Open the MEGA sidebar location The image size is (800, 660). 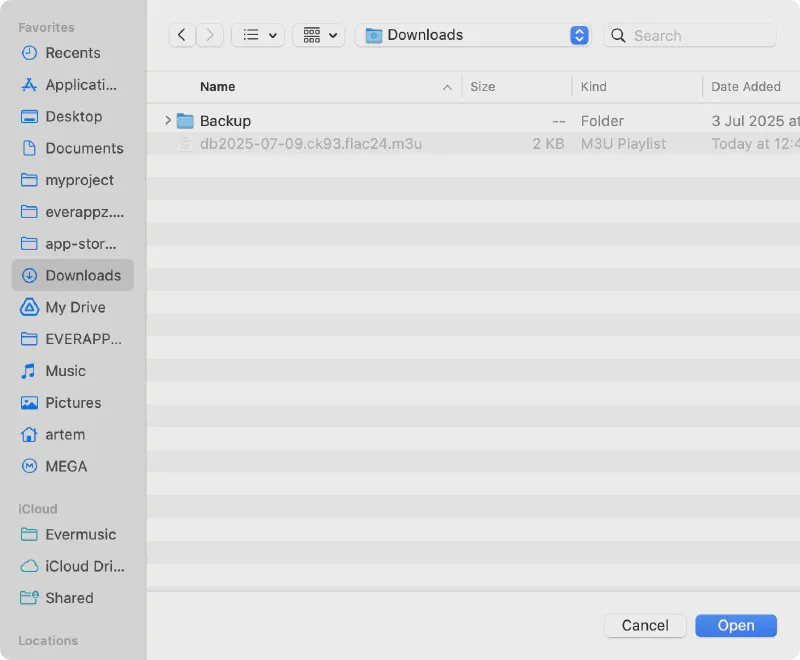coord(66,467)
